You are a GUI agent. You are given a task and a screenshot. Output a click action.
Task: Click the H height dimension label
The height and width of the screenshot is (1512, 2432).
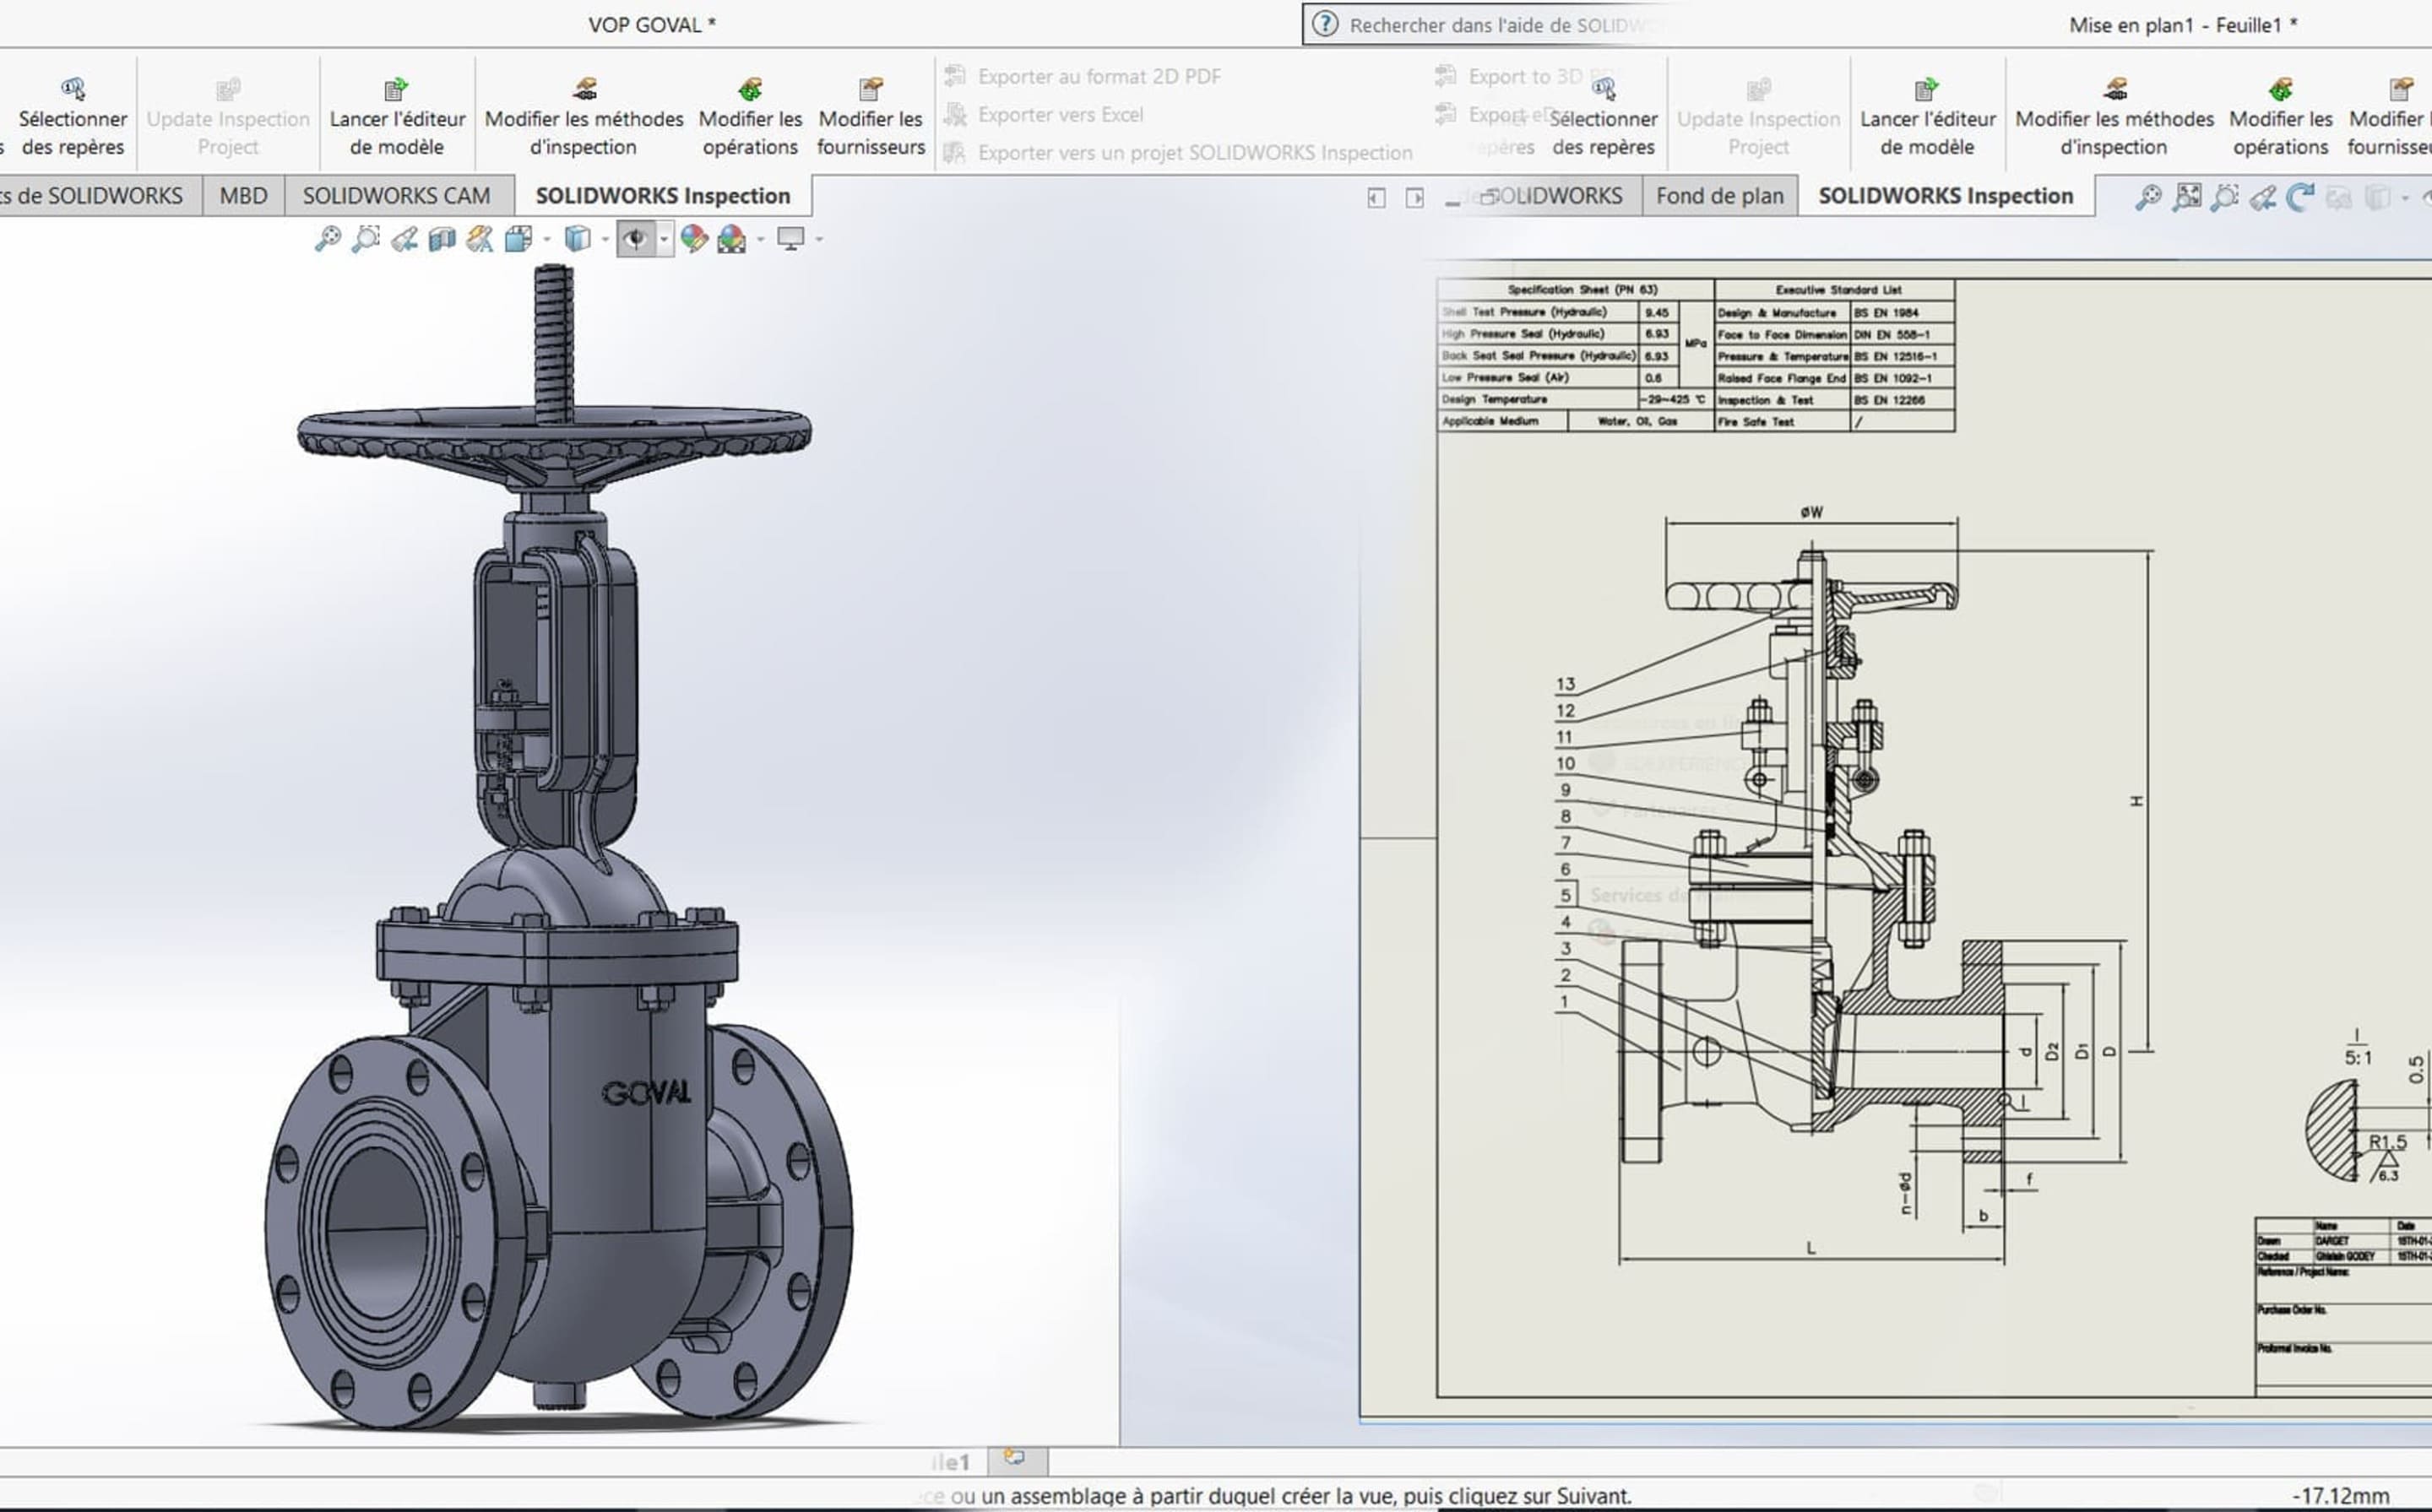pos(2136,801)
